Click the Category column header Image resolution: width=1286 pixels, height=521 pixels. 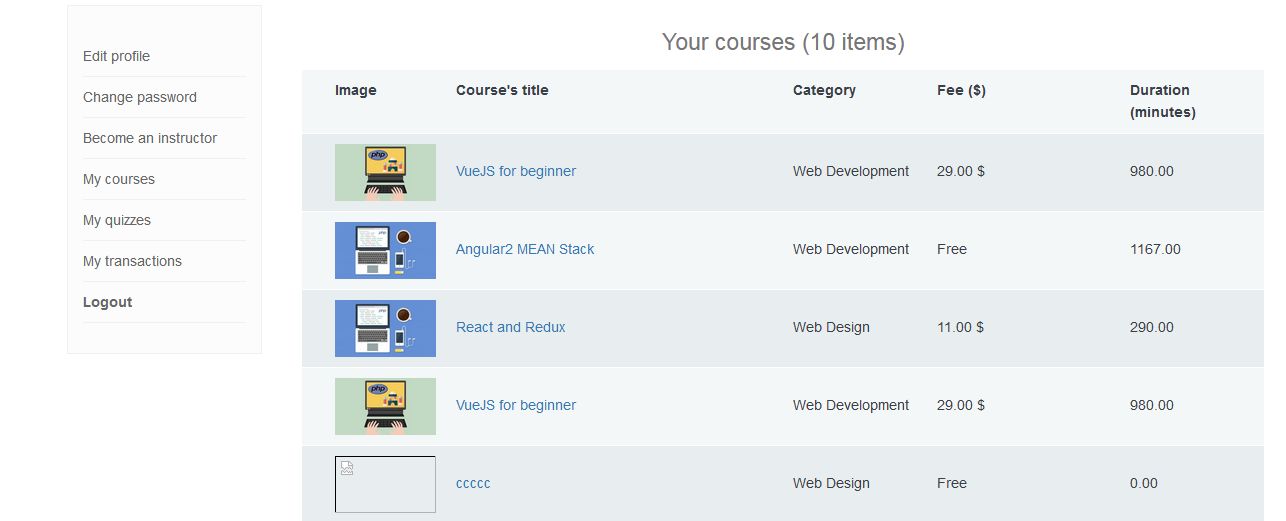pyautogui.click(x=824, y=90)
